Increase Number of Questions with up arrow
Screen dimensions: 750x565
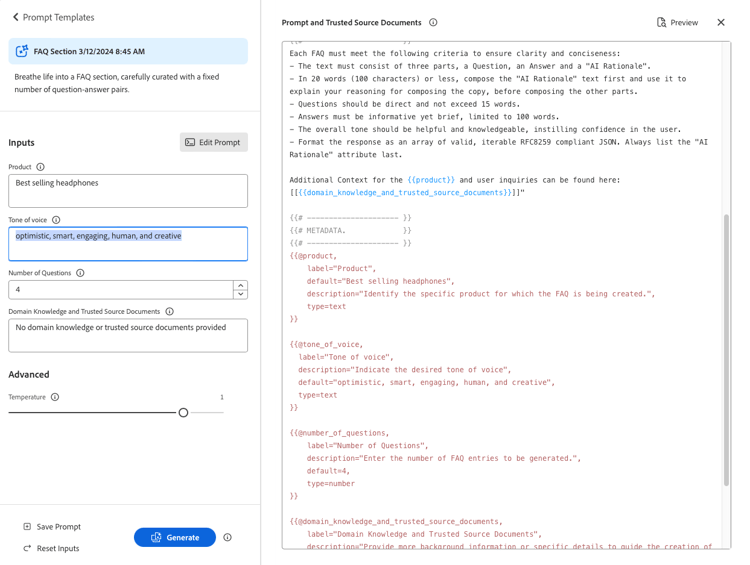click(x=241, y=285)
